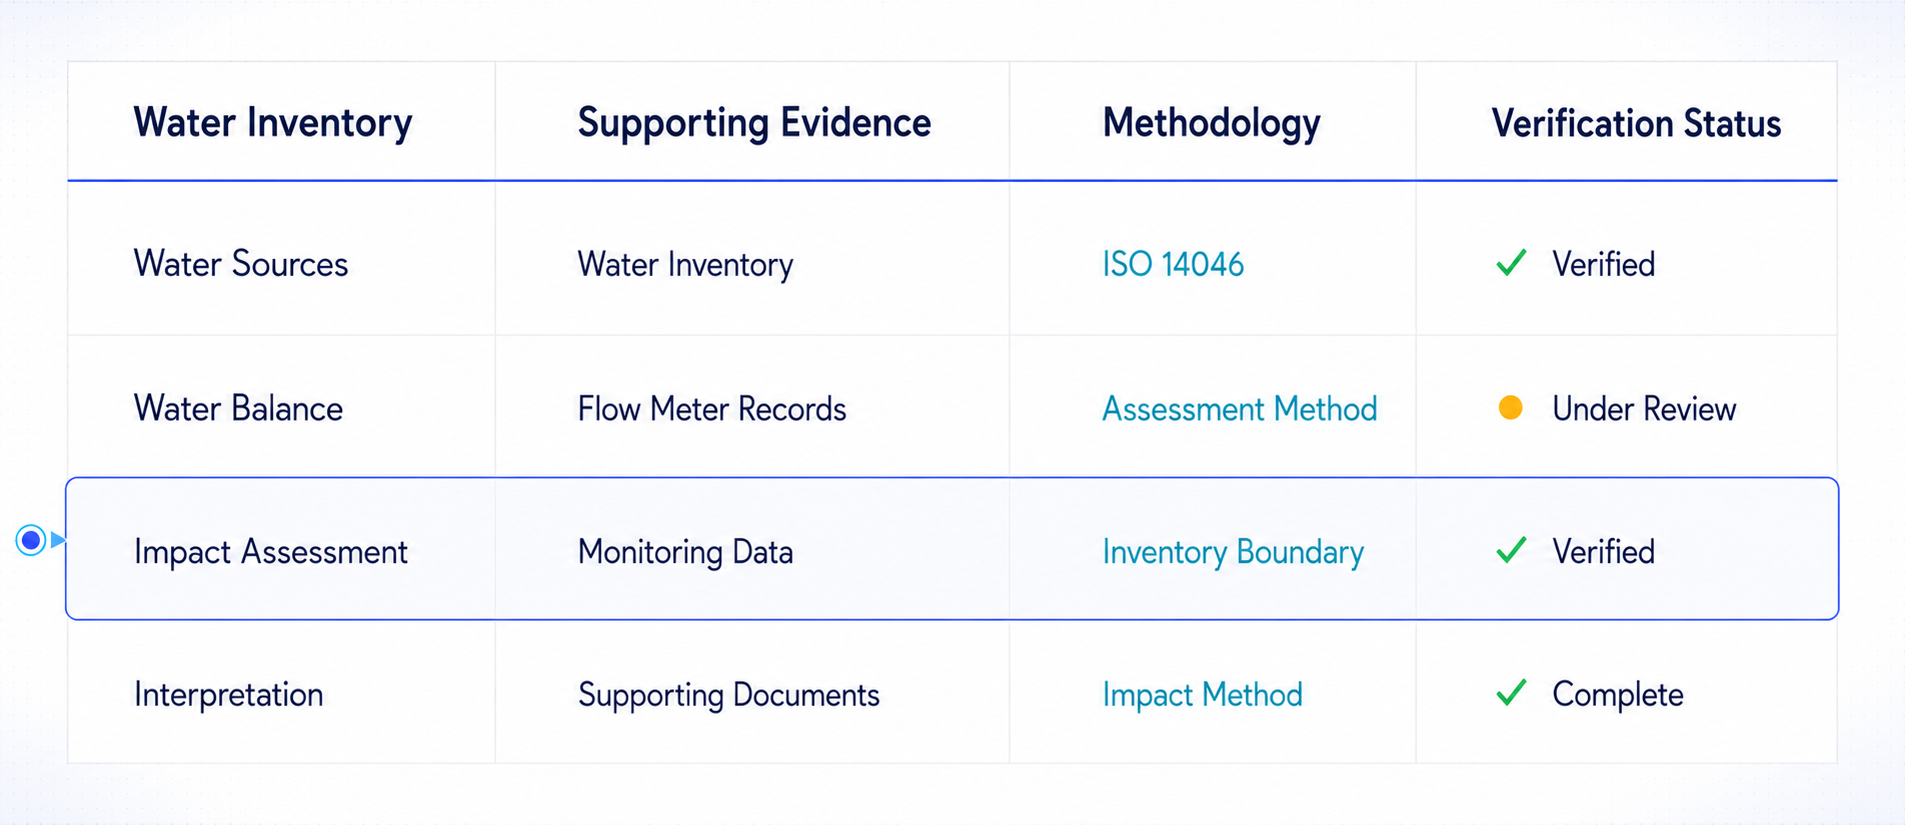Screen dimensions: 1905x825
Task: Click the small arrow beside the row marker
Action: pos(58,540)
